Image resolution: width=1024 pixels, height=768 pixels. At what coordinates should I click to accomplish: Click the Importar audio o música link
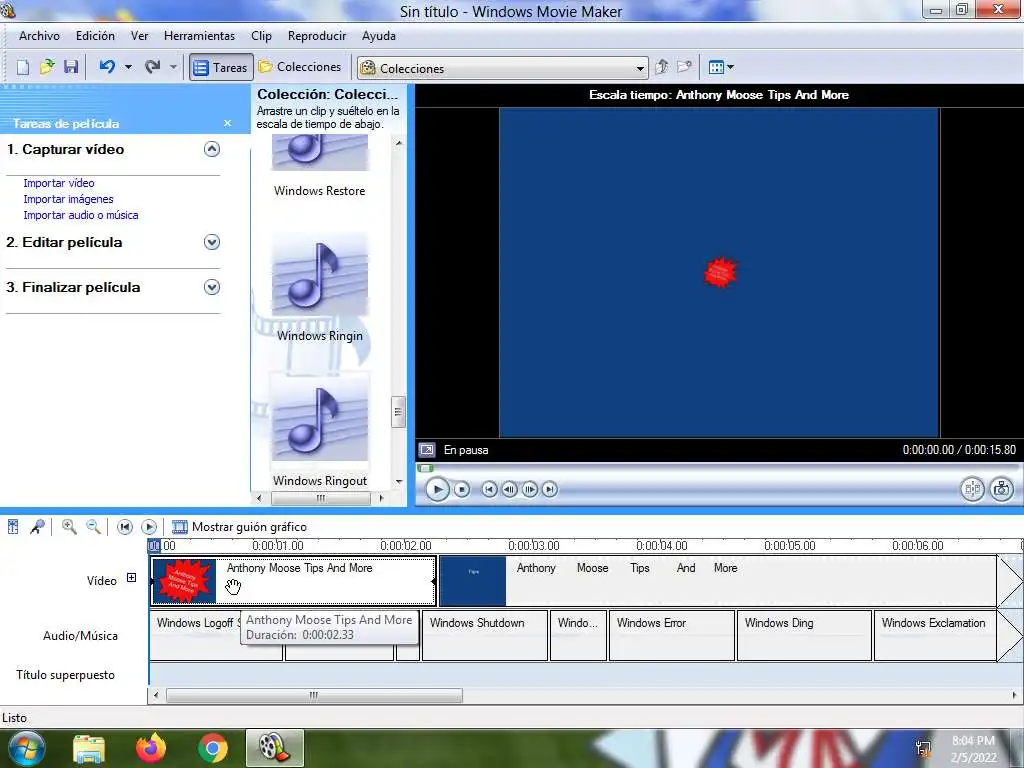click(81, 215)
